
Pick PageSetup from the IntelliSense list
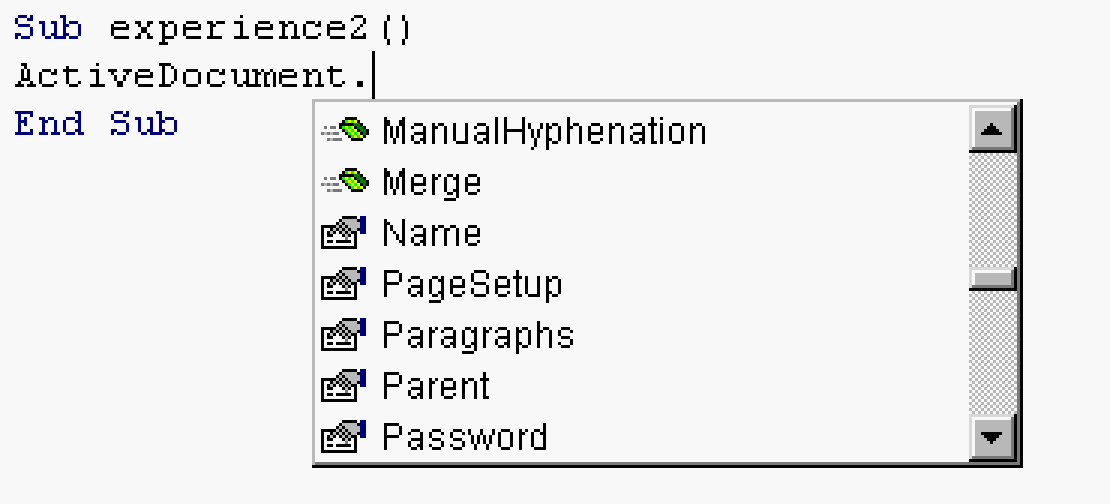(471, 285)
